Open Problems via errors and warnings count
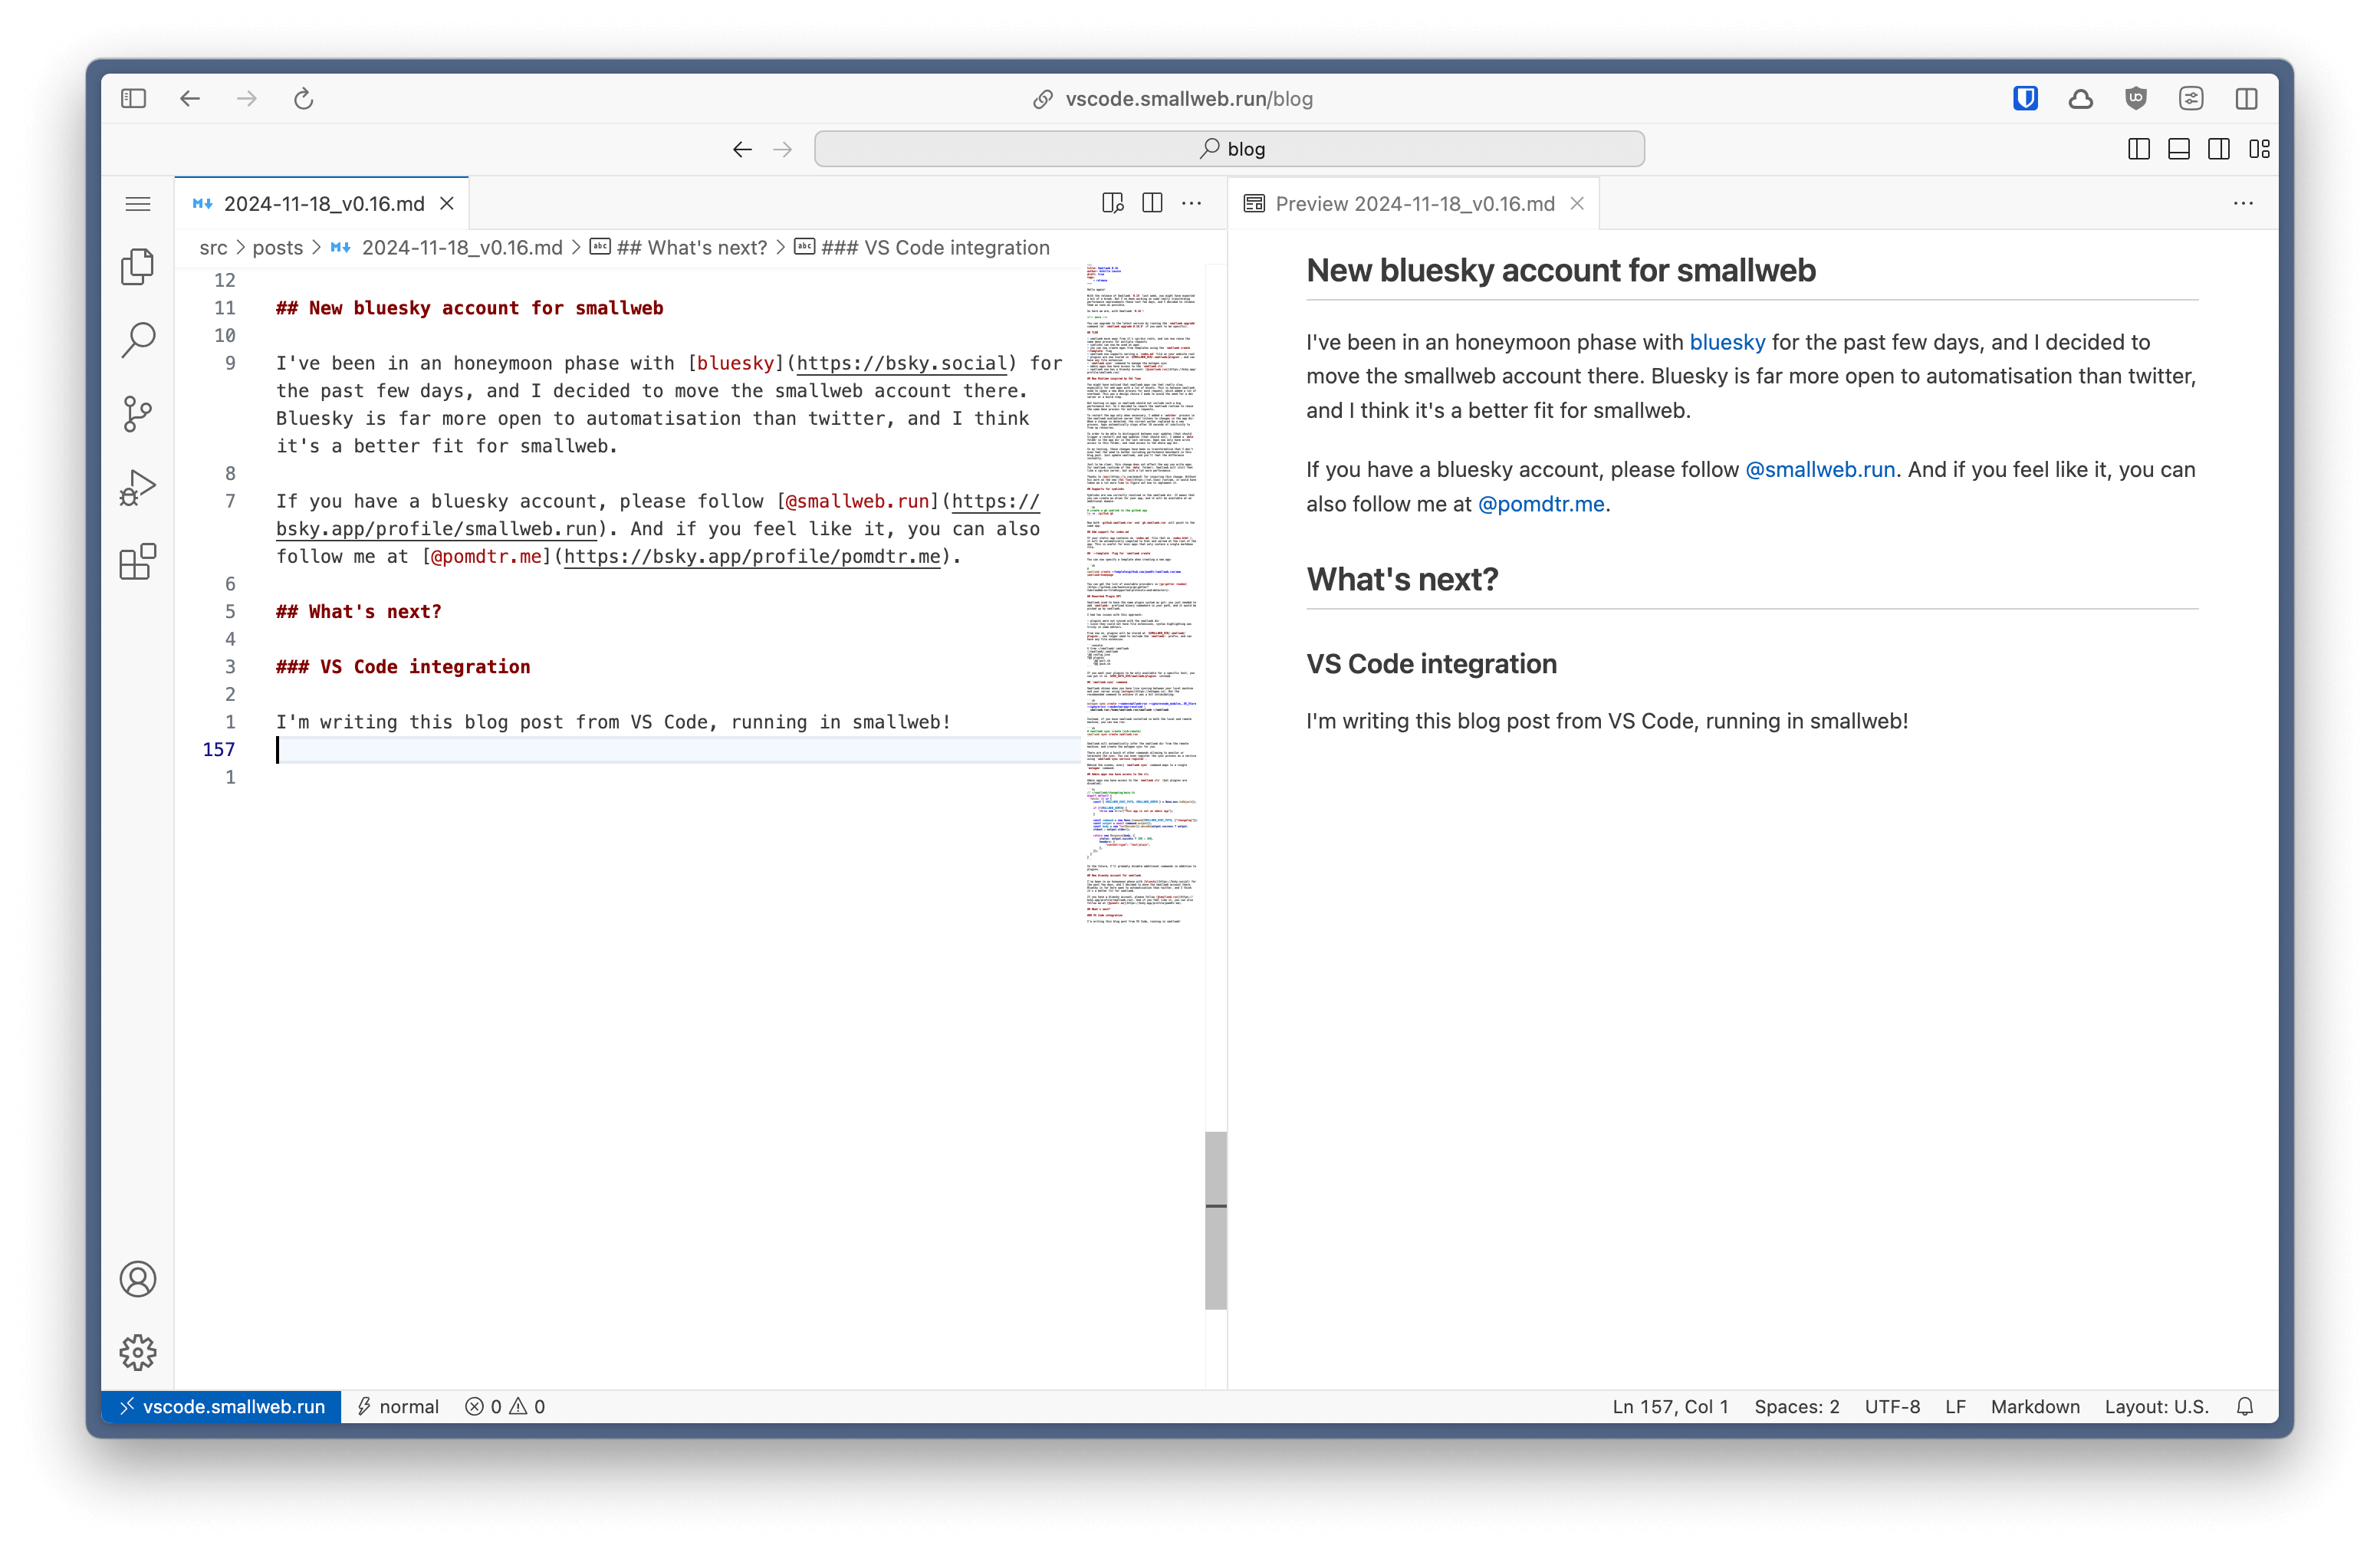 (x=505, y=1406)
